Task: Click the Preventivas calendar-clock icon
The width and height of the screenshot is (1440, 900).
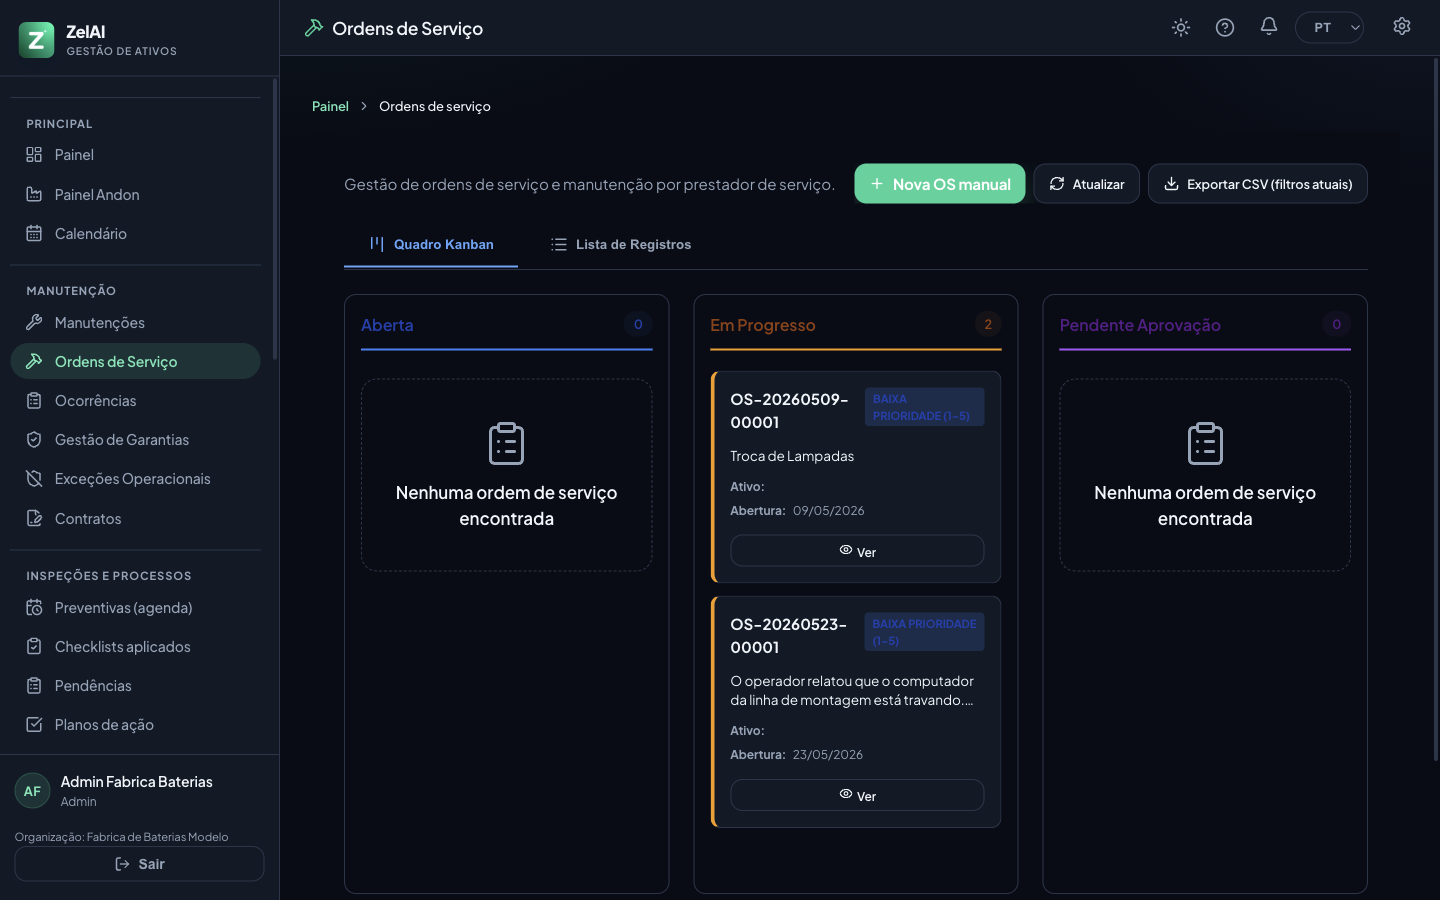Action: tap(34, 608)
